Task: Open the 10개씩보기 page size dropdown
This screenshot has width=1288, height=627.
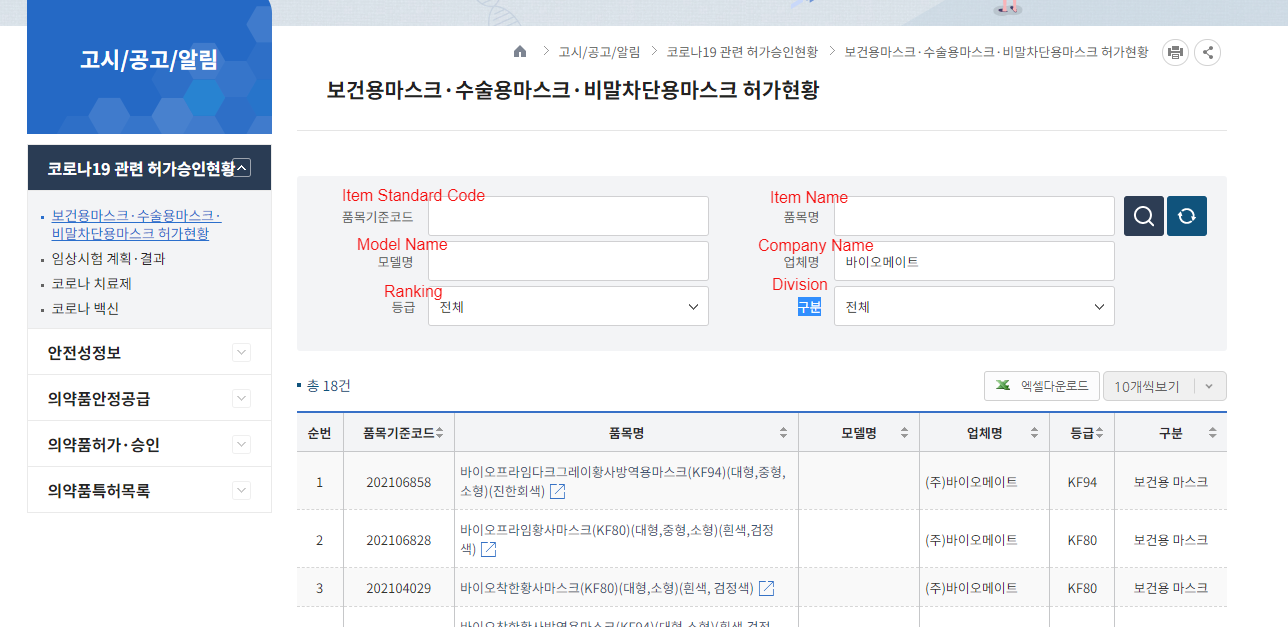Action: pyautogui.click(x=1165, y=386)
